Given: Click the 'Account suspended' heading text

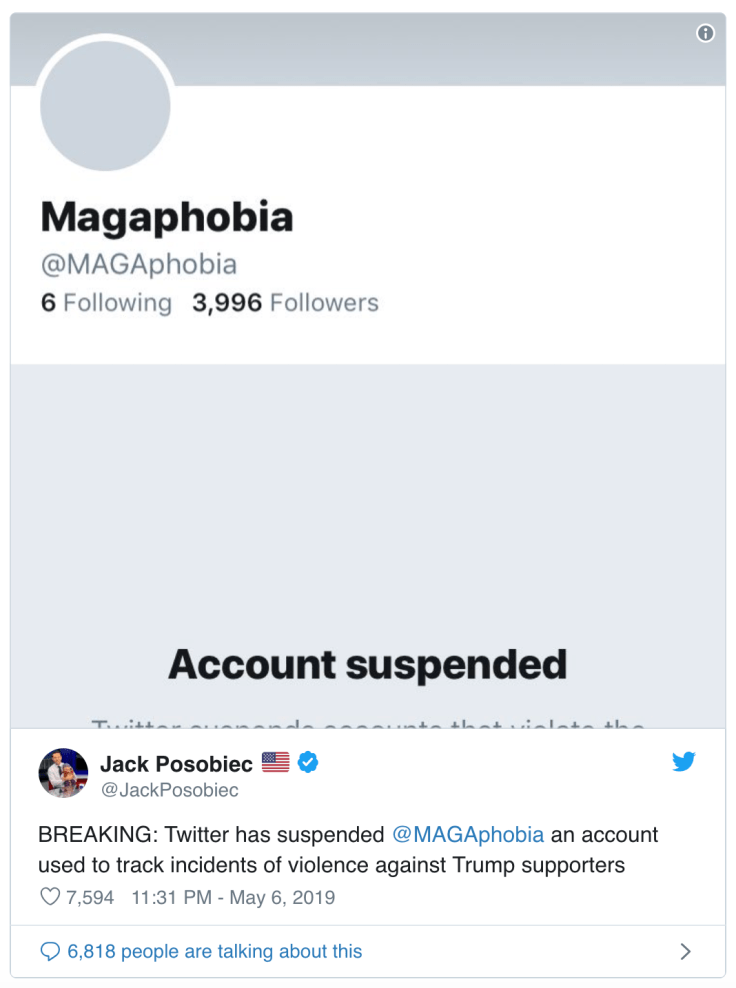Looking at the screenshot, I should (x=368, y=663).
